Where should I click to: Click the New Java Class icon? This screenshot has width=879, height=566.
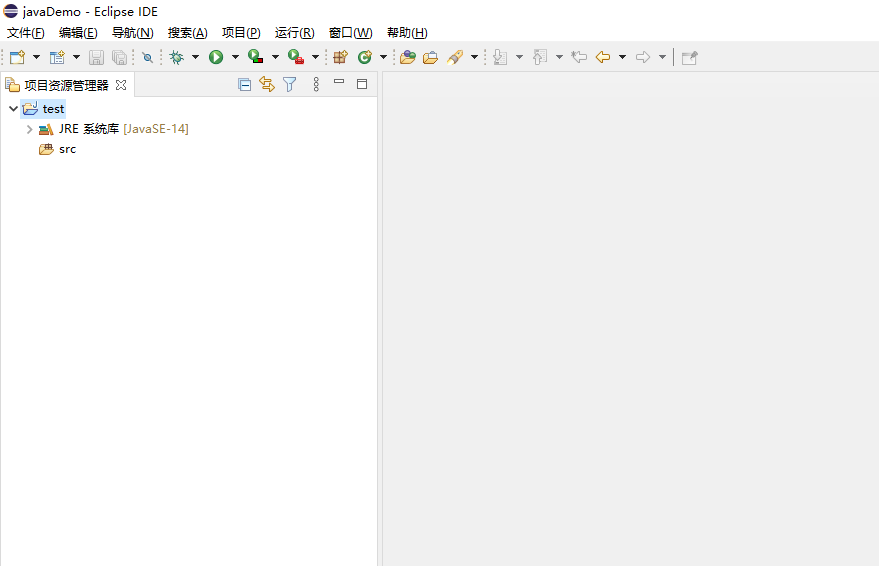click(365, 57)
